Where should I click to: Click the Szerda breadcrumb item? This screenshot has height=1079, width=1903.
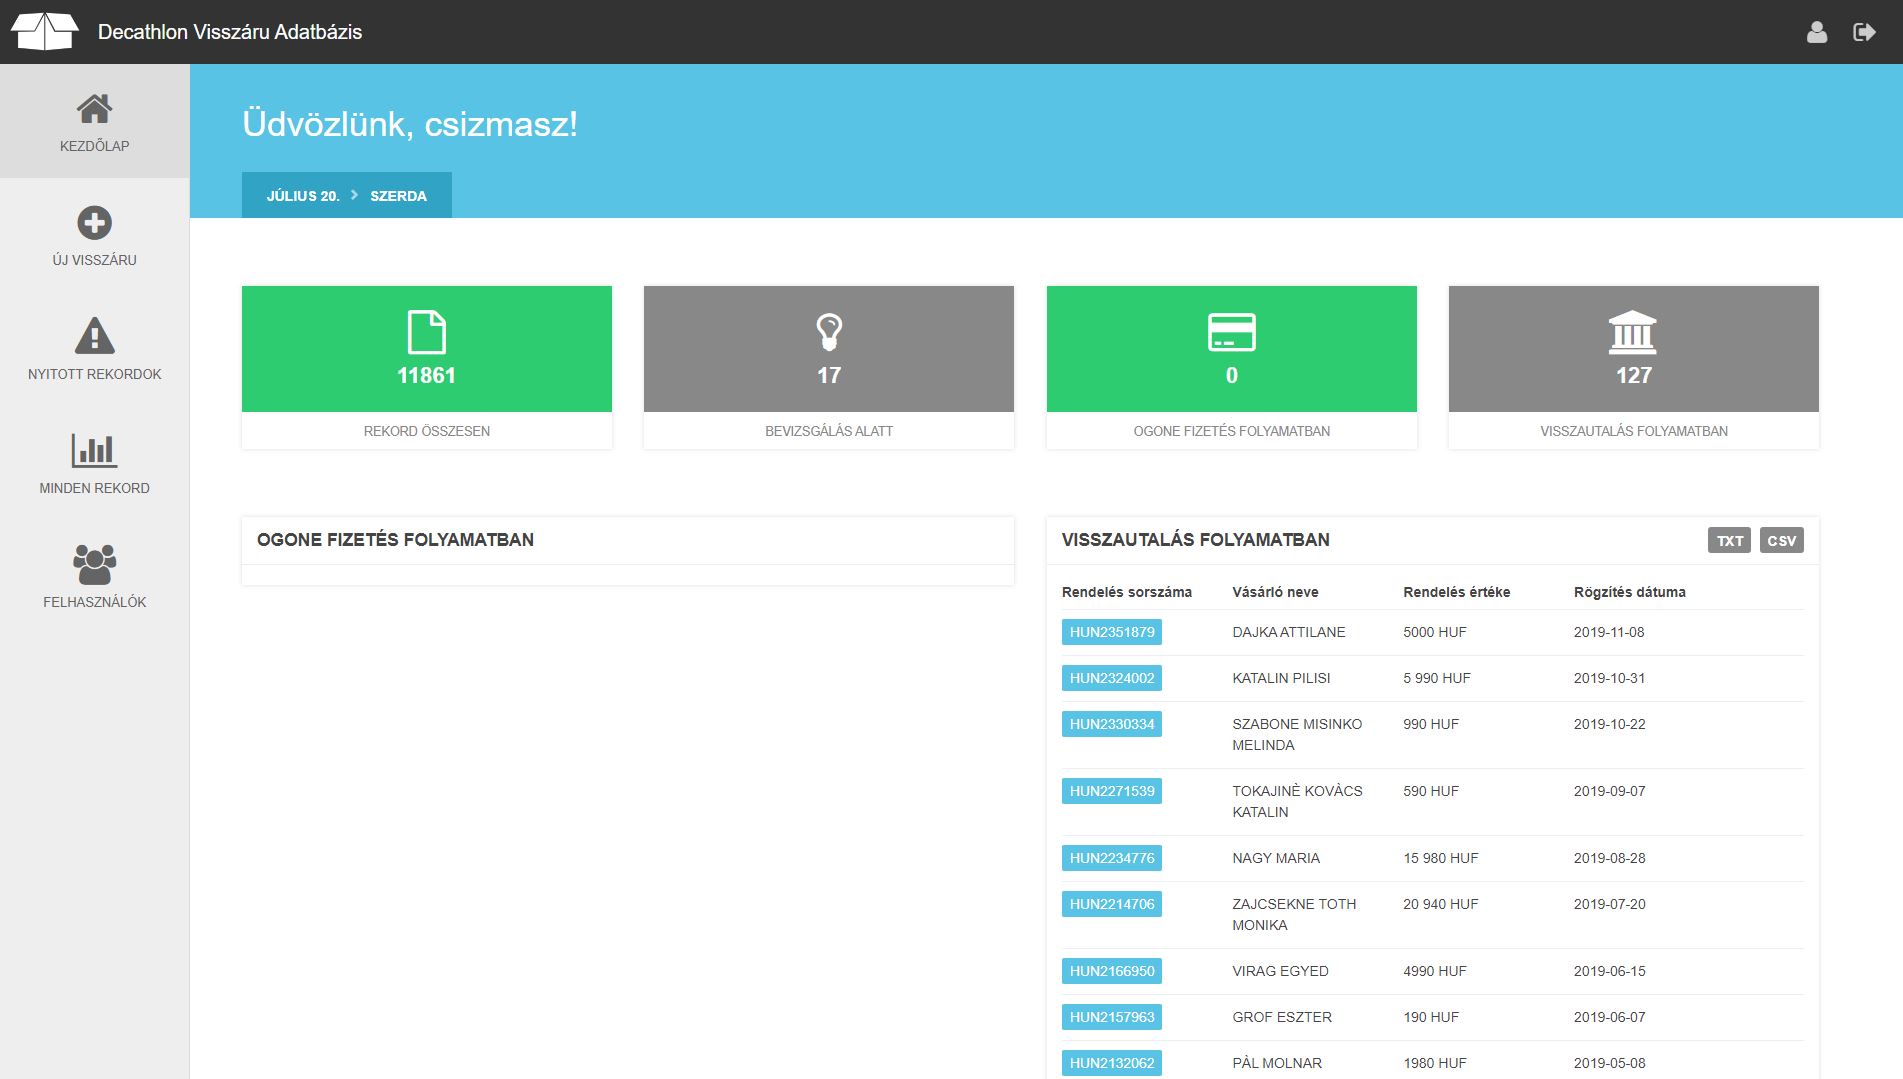tap(398, 196)
